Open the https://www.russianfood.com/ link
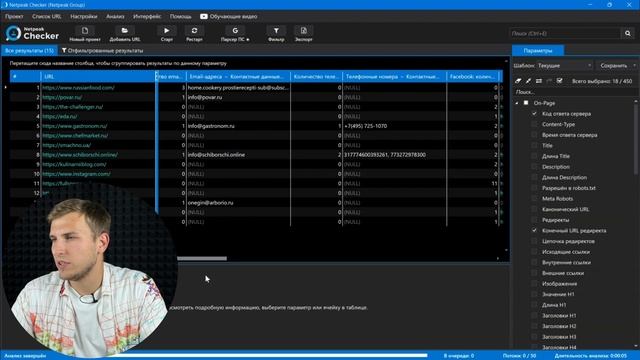Screen dimensions: 640x360 click(x=78, y=87)
